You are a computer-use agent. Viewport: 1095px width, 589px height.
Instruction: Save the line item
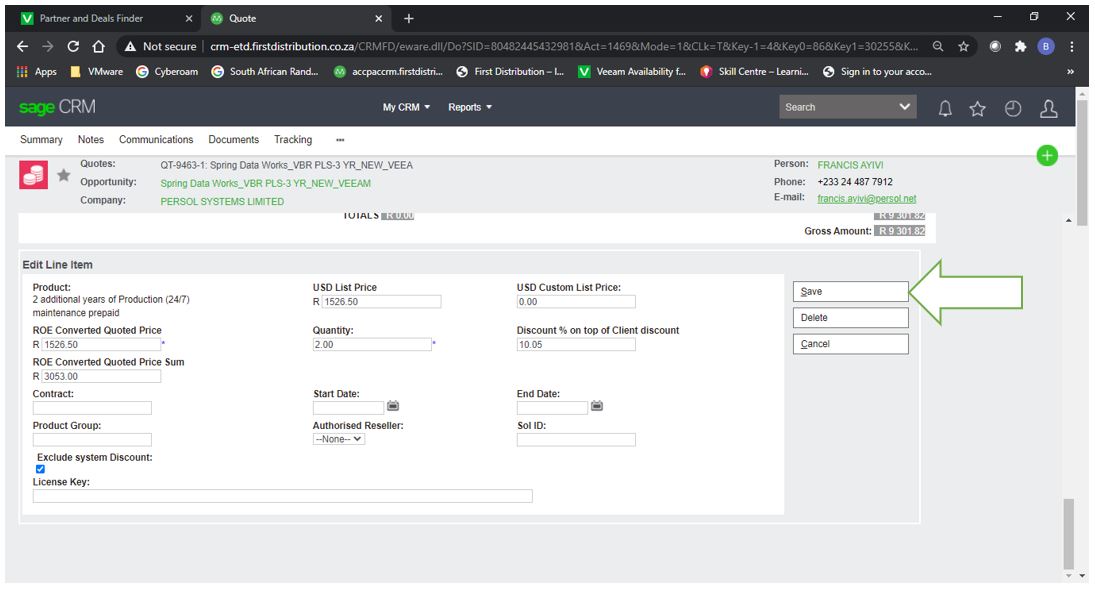point(850,292)
